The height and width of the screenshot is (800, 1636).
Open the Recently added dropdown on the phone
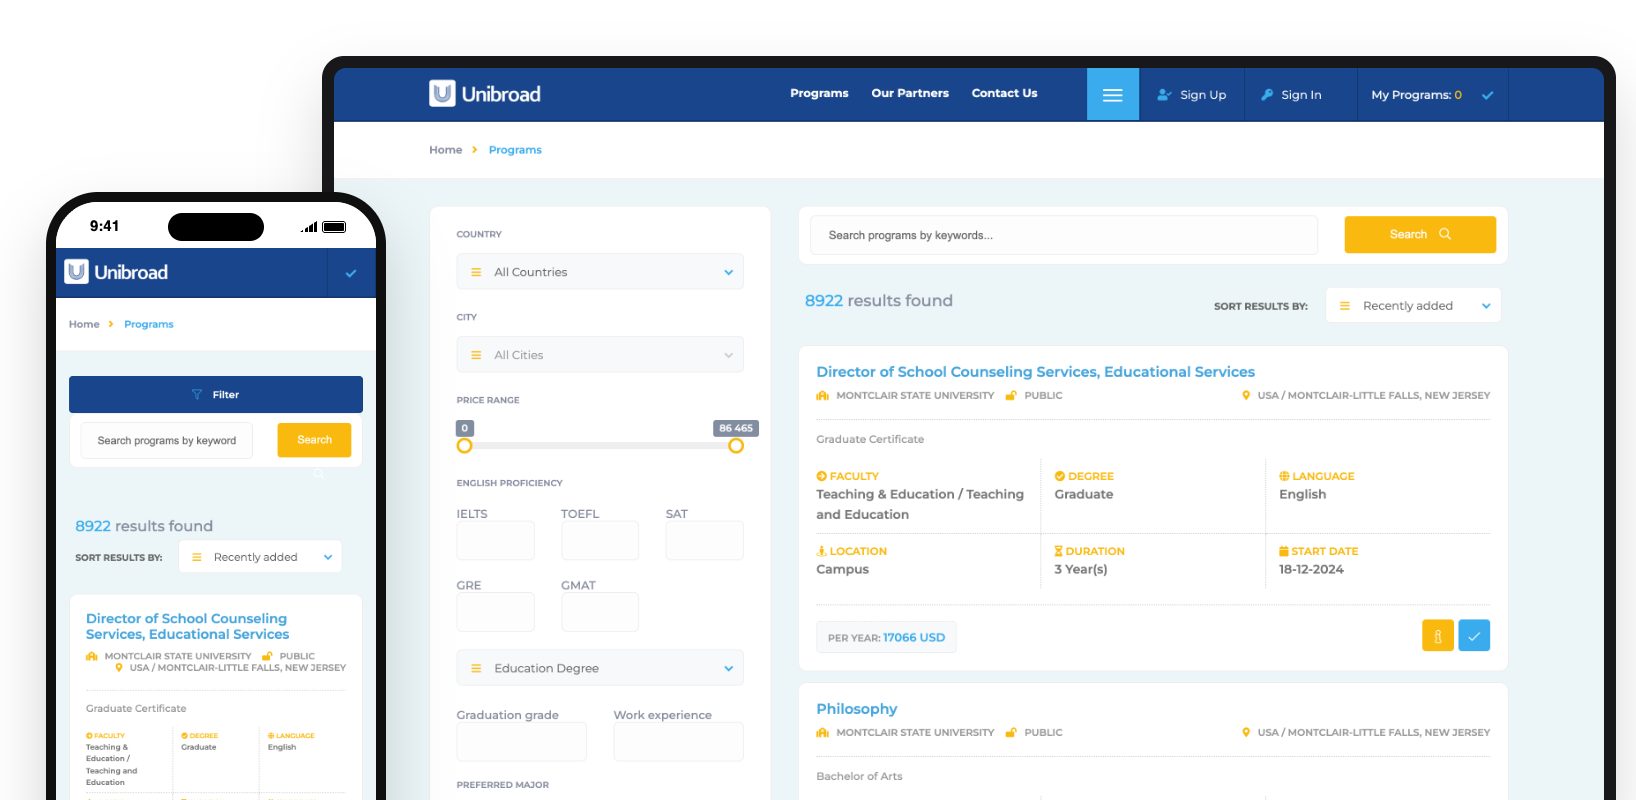pyautogui.click(x=260, y=557)
